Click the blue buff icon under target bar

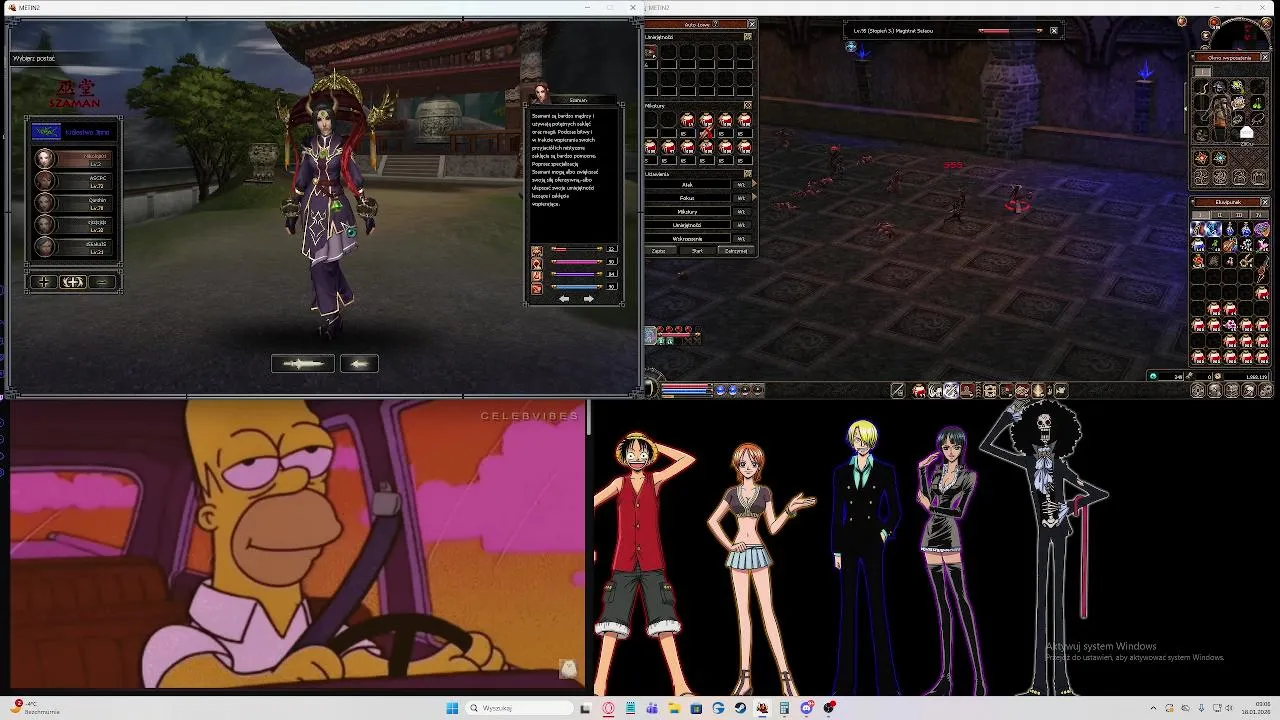tap(851, 46)
